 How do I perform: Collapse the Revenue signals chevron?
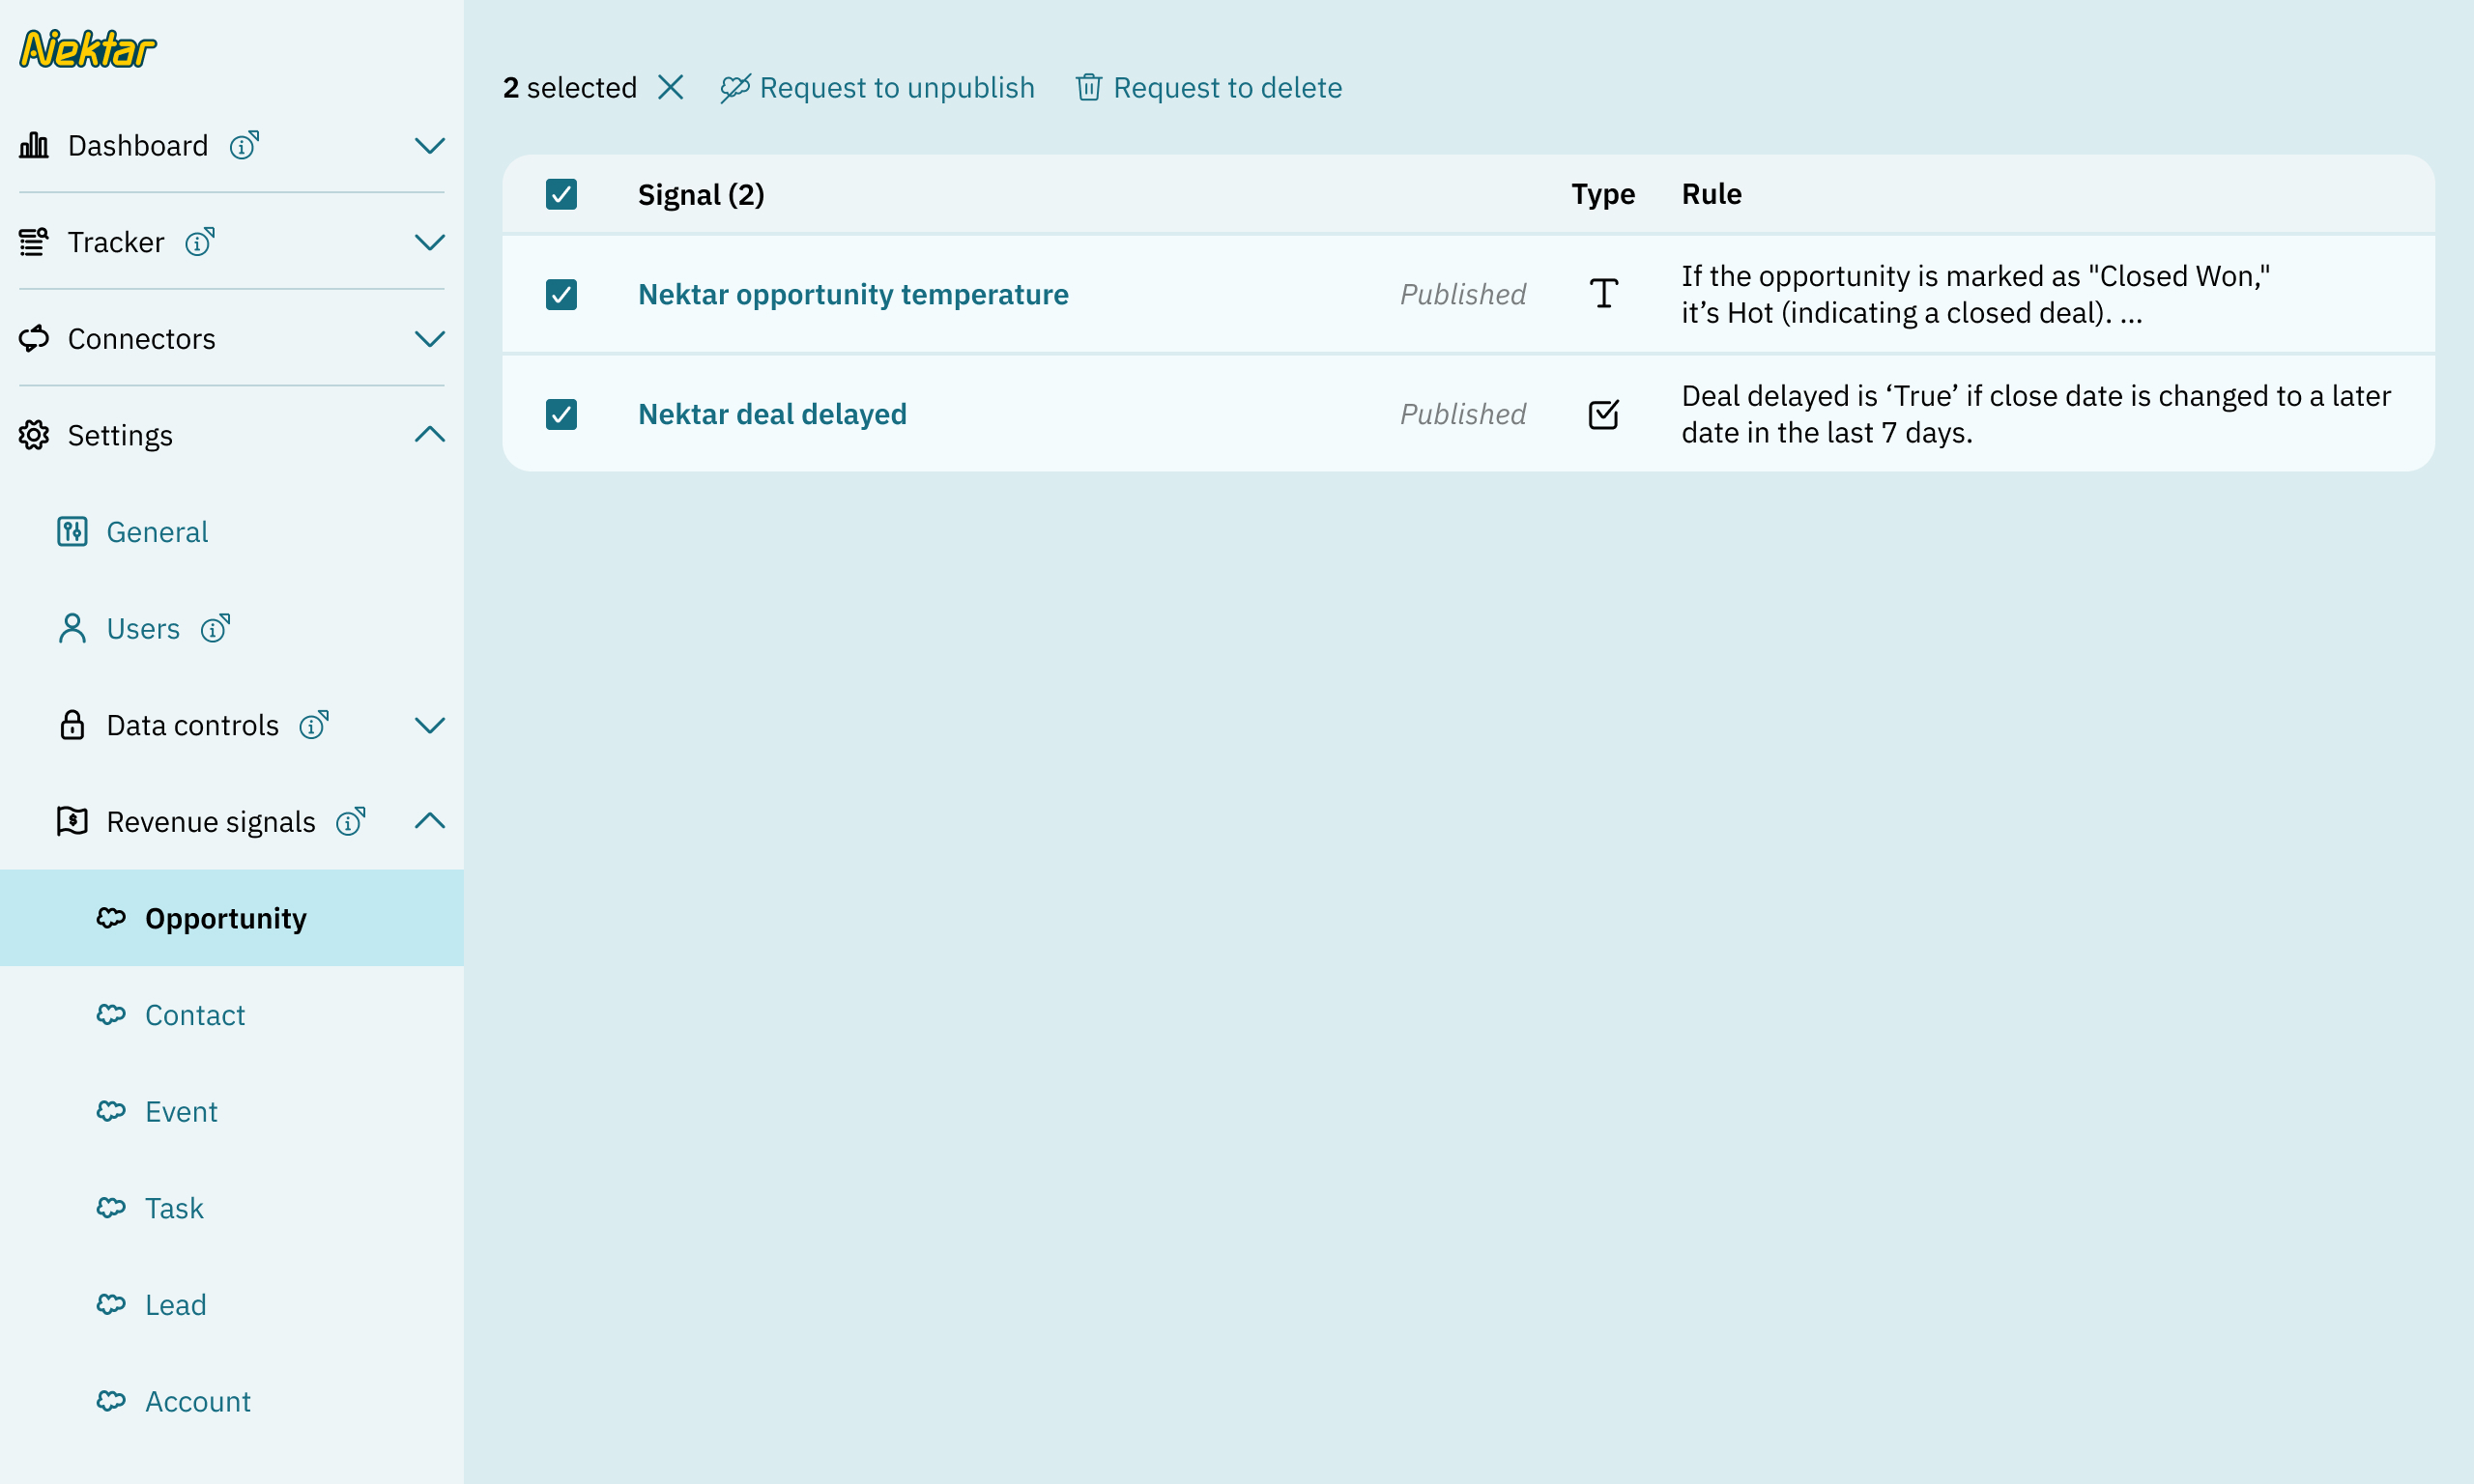[x=430, y=821]
